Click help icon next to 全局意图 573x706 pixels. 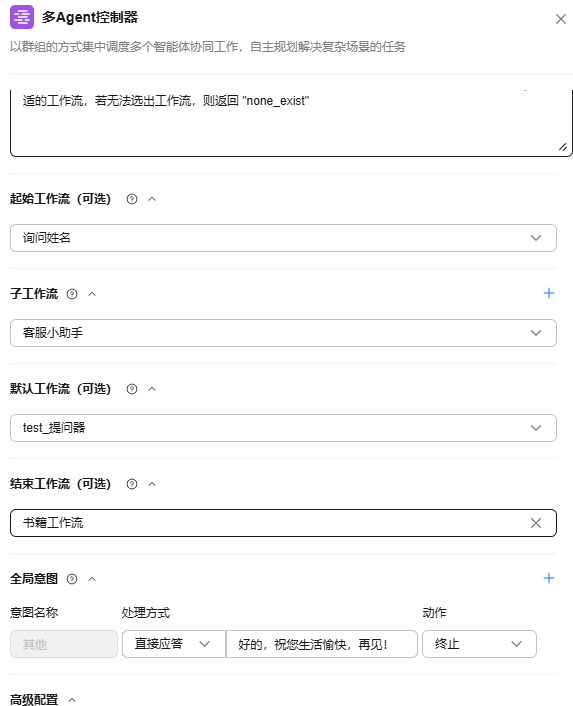72,579
